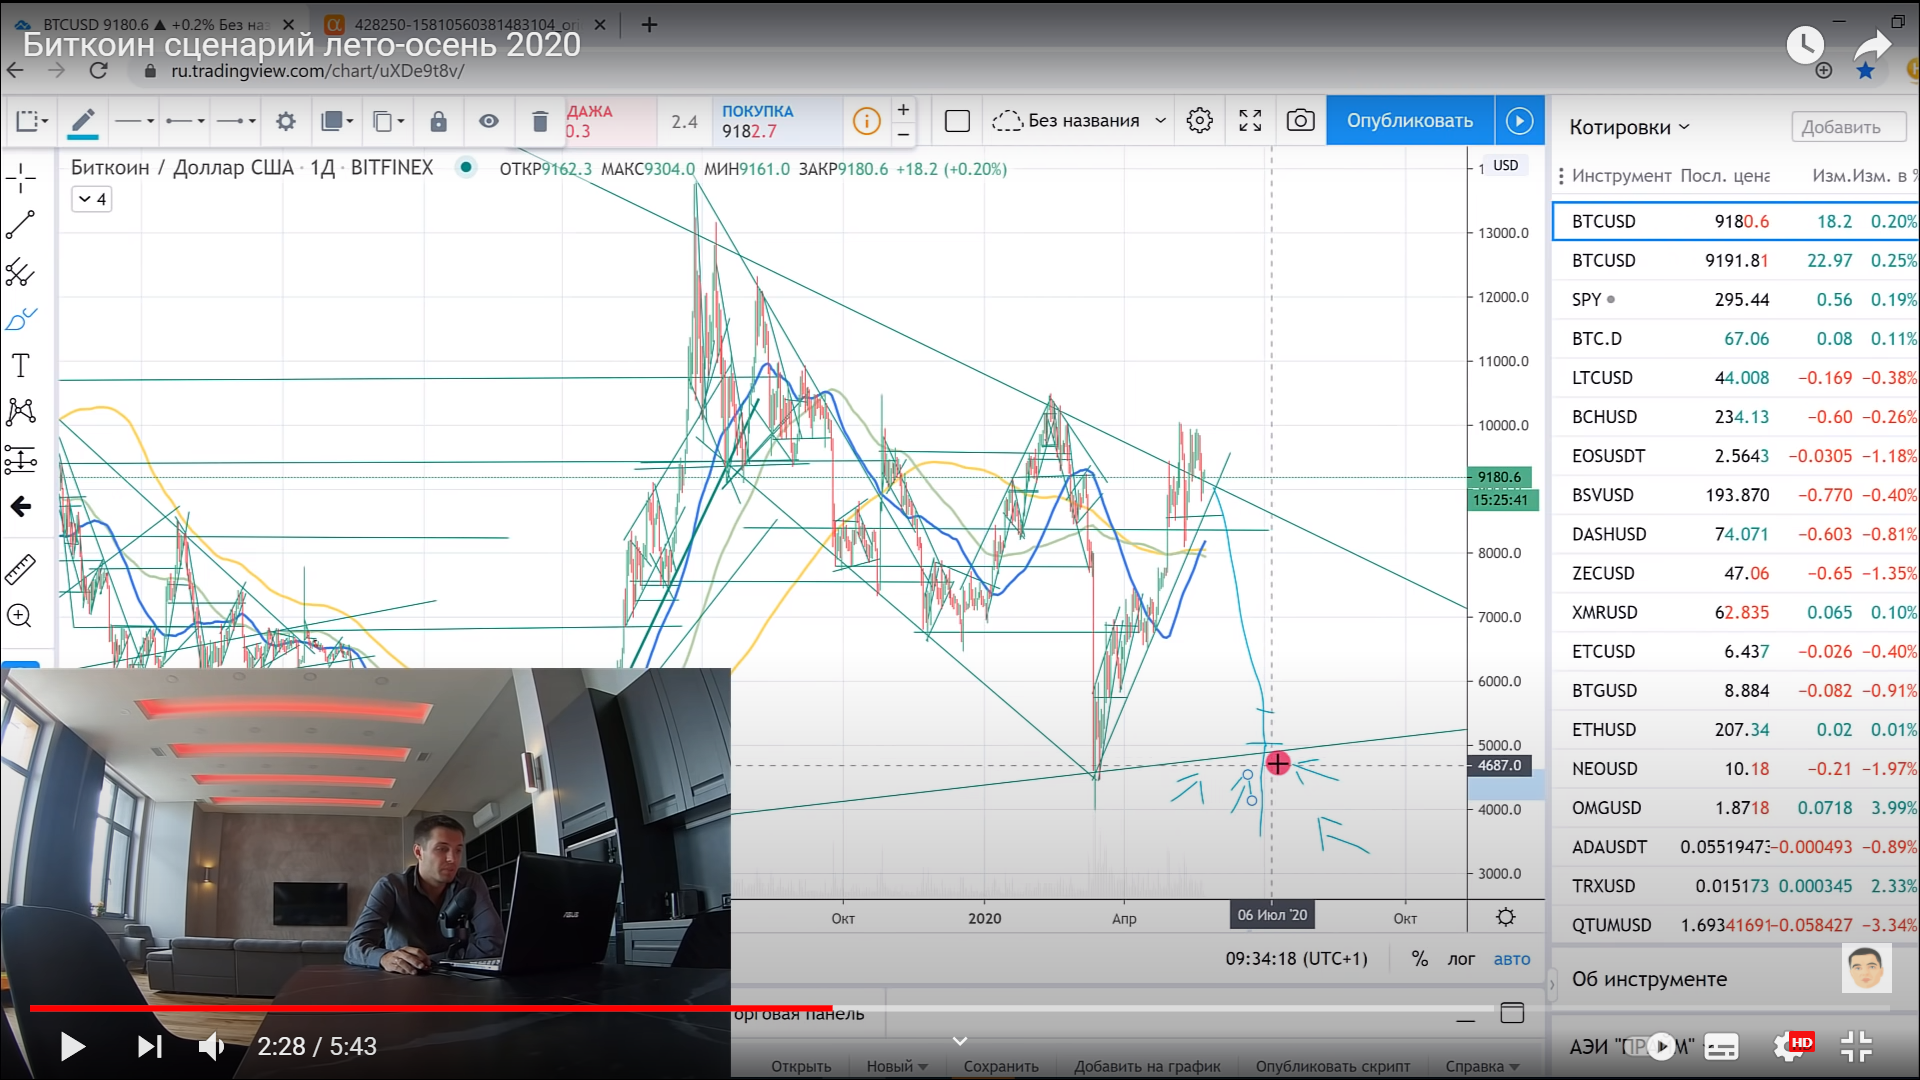Click Сохранить in Pine editor menu

1001,1066
